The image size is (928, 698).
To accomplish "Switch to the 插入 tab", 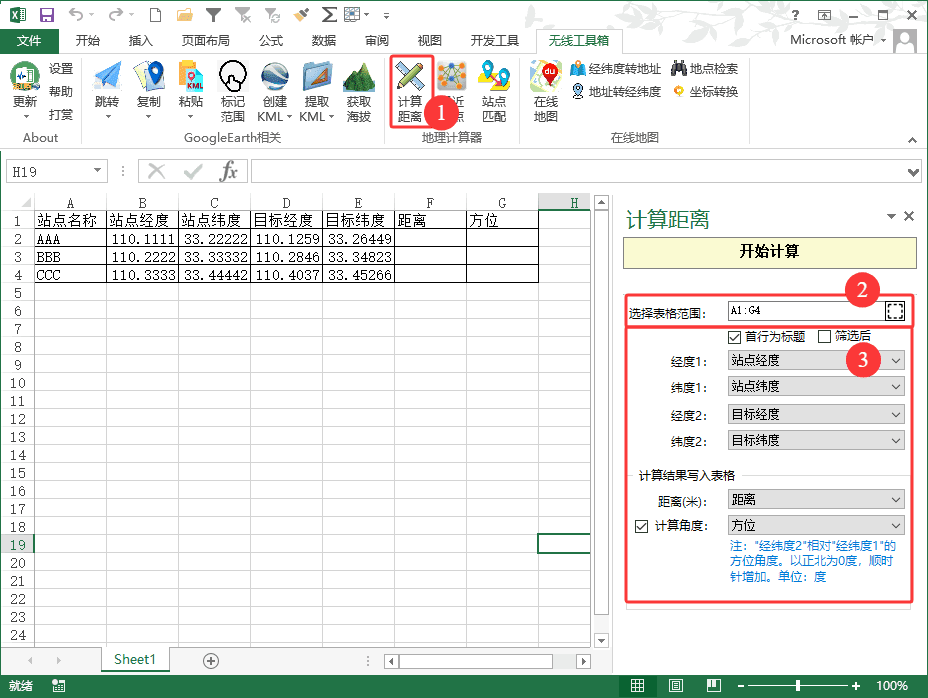I will click(x=141, y=41).
